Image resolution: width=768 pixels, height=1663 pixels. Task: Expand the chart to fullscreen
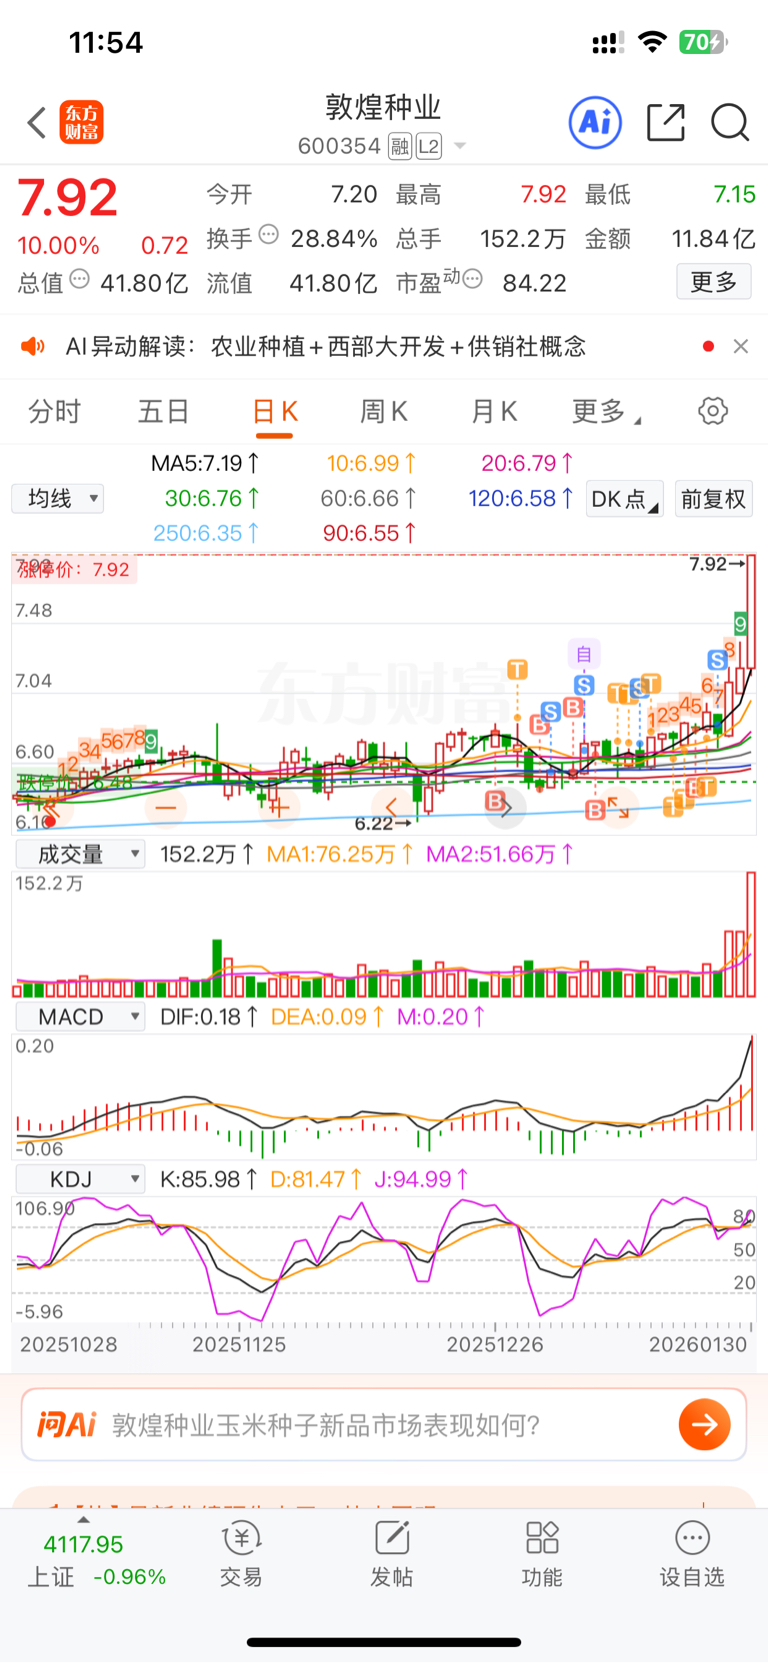tap(618, 806)
